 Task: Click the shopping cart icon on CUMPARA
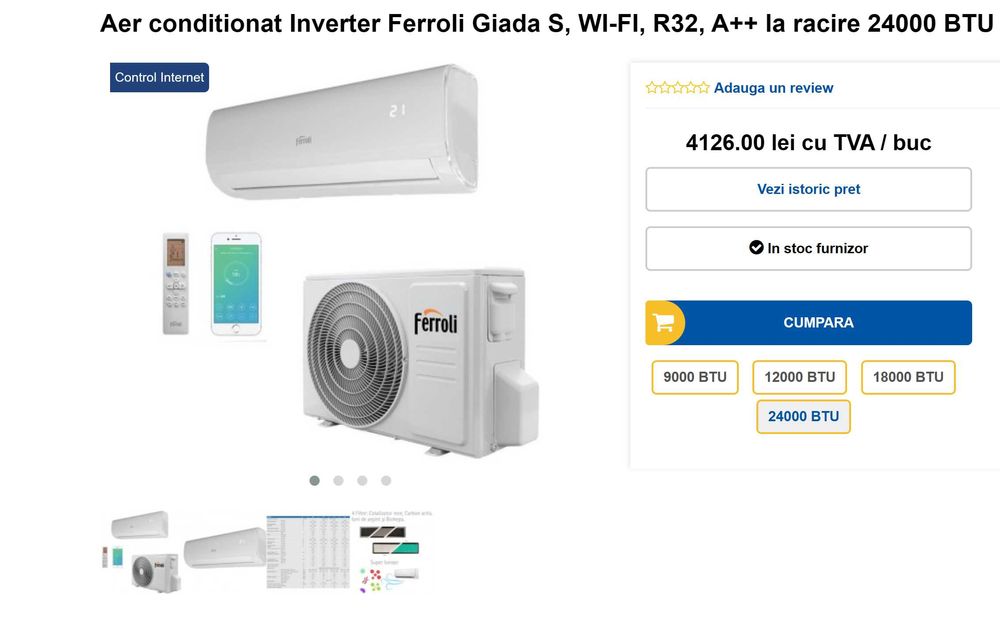(x=663, y=323)
